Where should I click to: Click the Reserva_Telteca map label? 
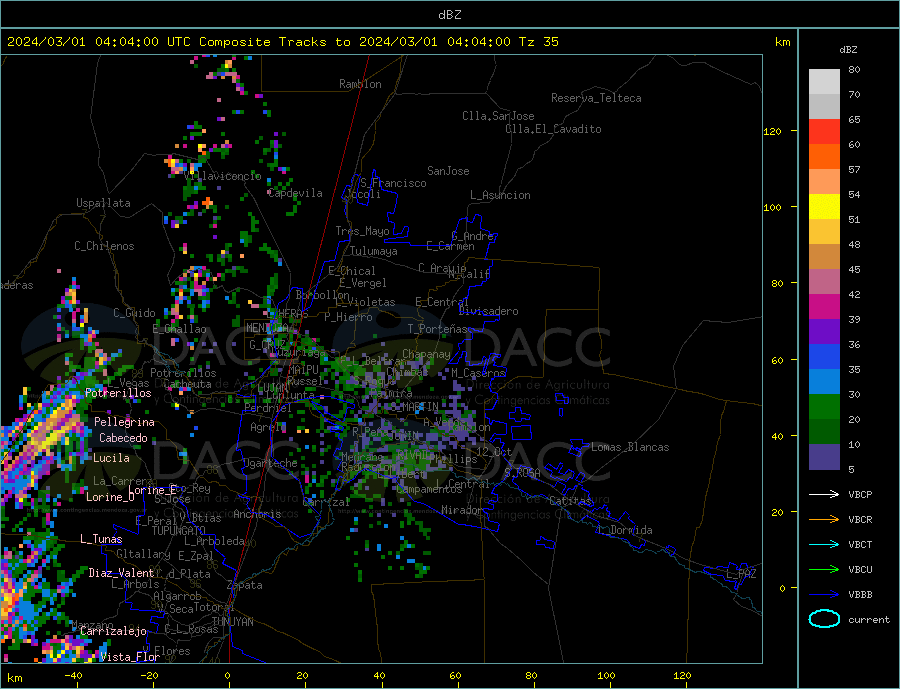click(x=596, y=98)
